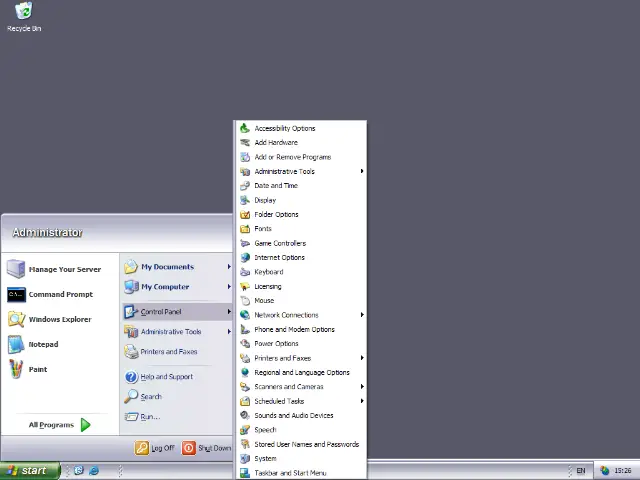
Task: Expand the My Documents submenu arrow
Action: [229, 267]
